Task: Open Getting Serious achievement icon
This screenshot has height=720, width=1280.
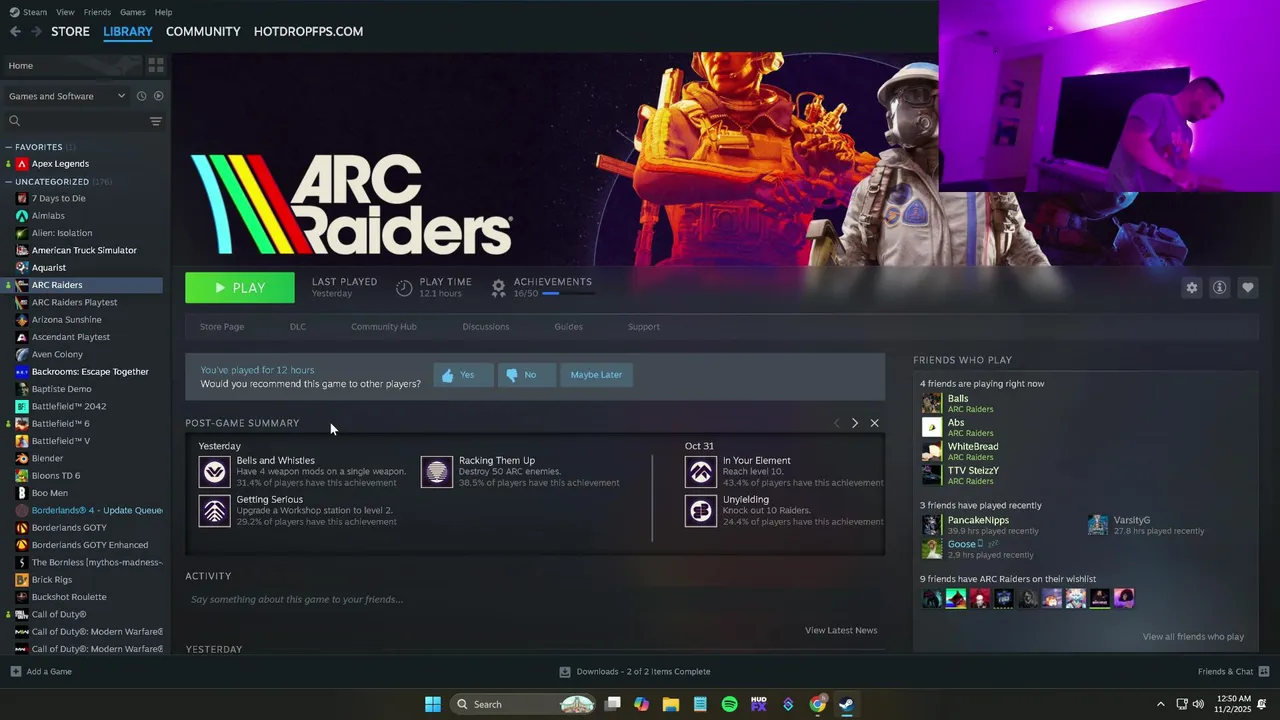Action: click(214, 511)
